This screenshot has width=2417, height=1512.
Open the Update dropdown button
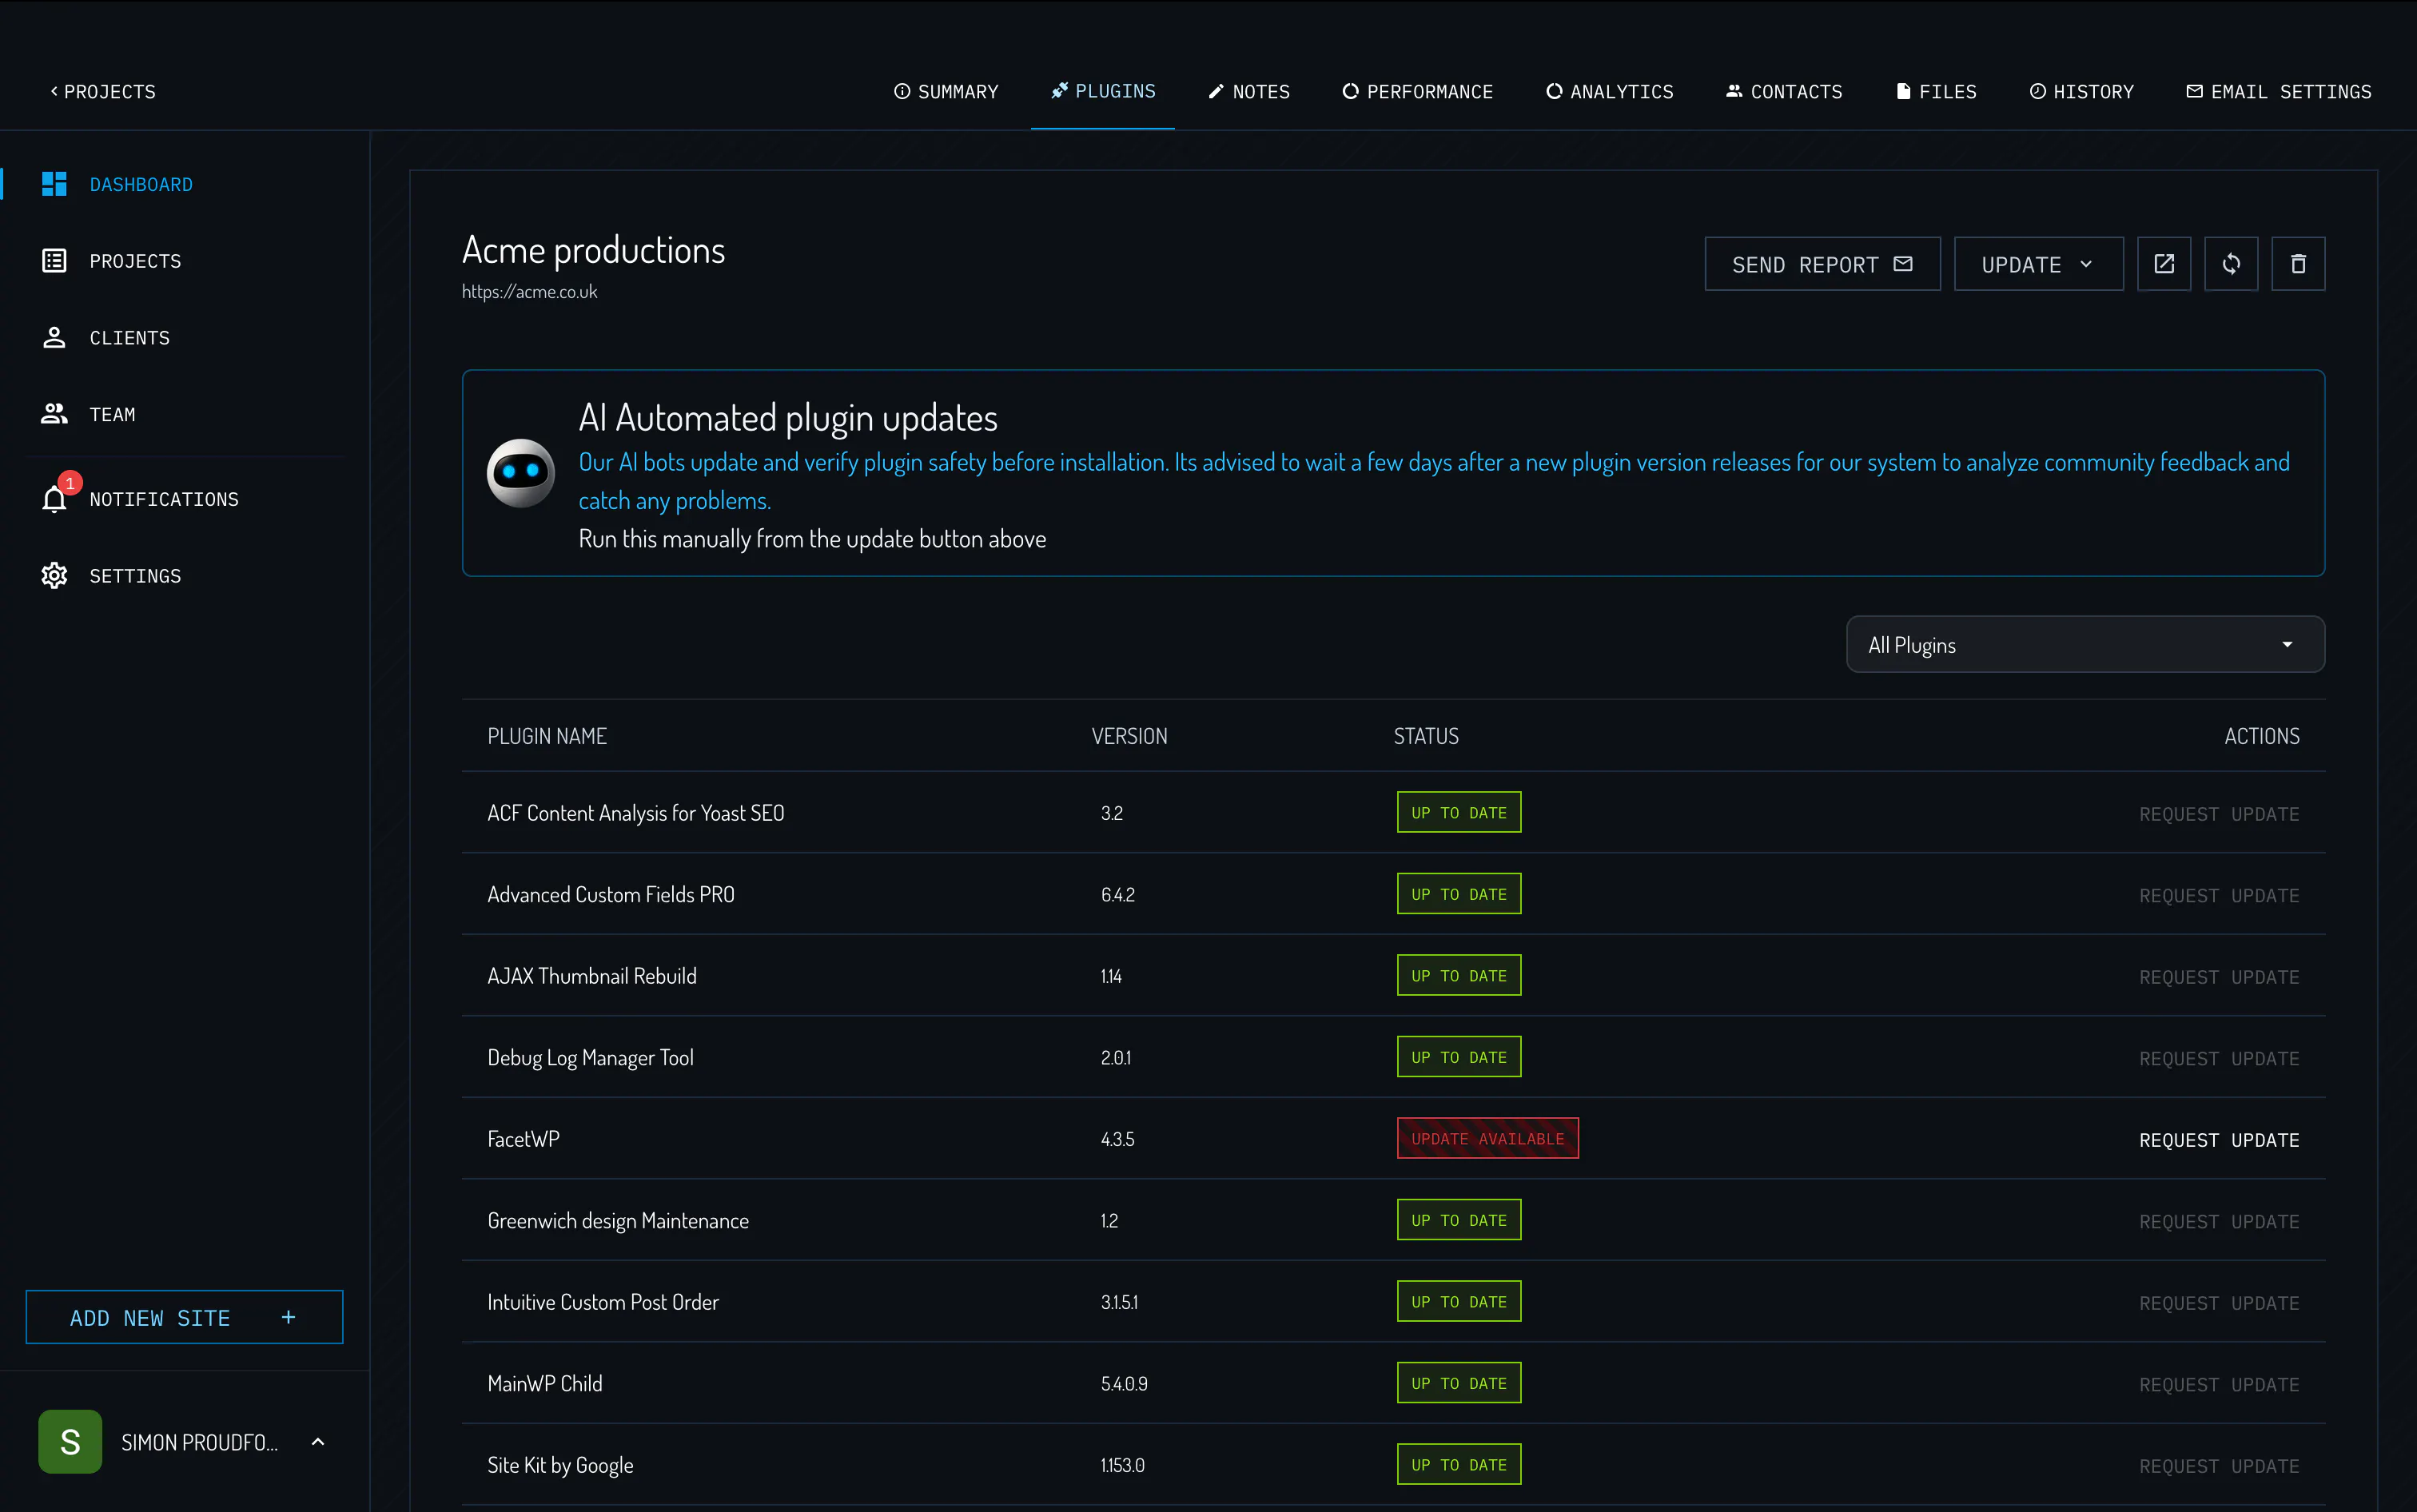pos(2038,264)
